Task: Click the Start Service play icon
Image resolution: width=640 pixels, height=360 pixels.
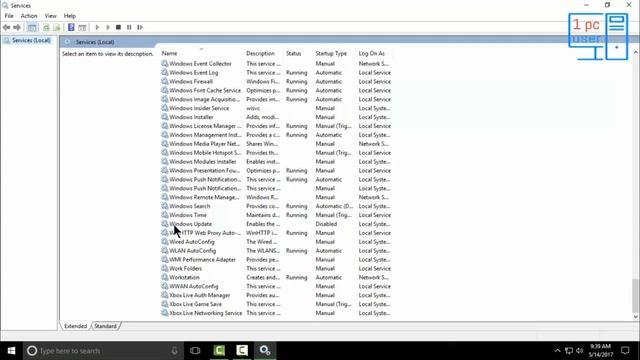Action: [x=97, y=27]
